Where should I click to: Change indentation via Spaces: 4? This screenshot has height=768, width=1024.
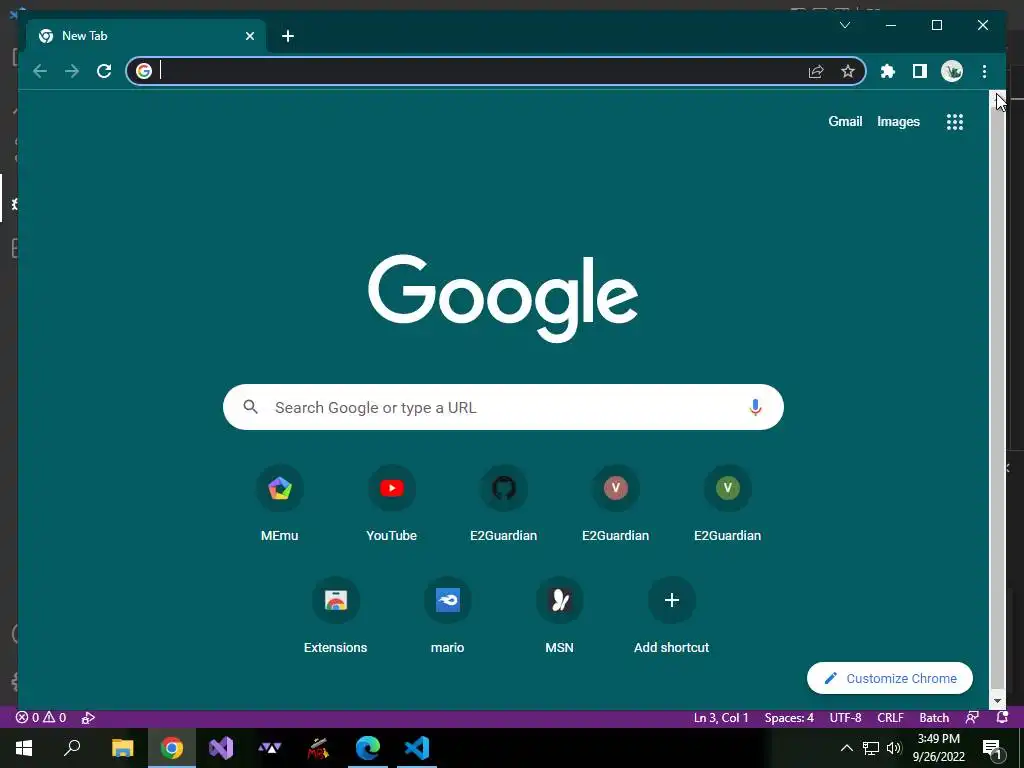pyautogui.click(x=789, y=717)
